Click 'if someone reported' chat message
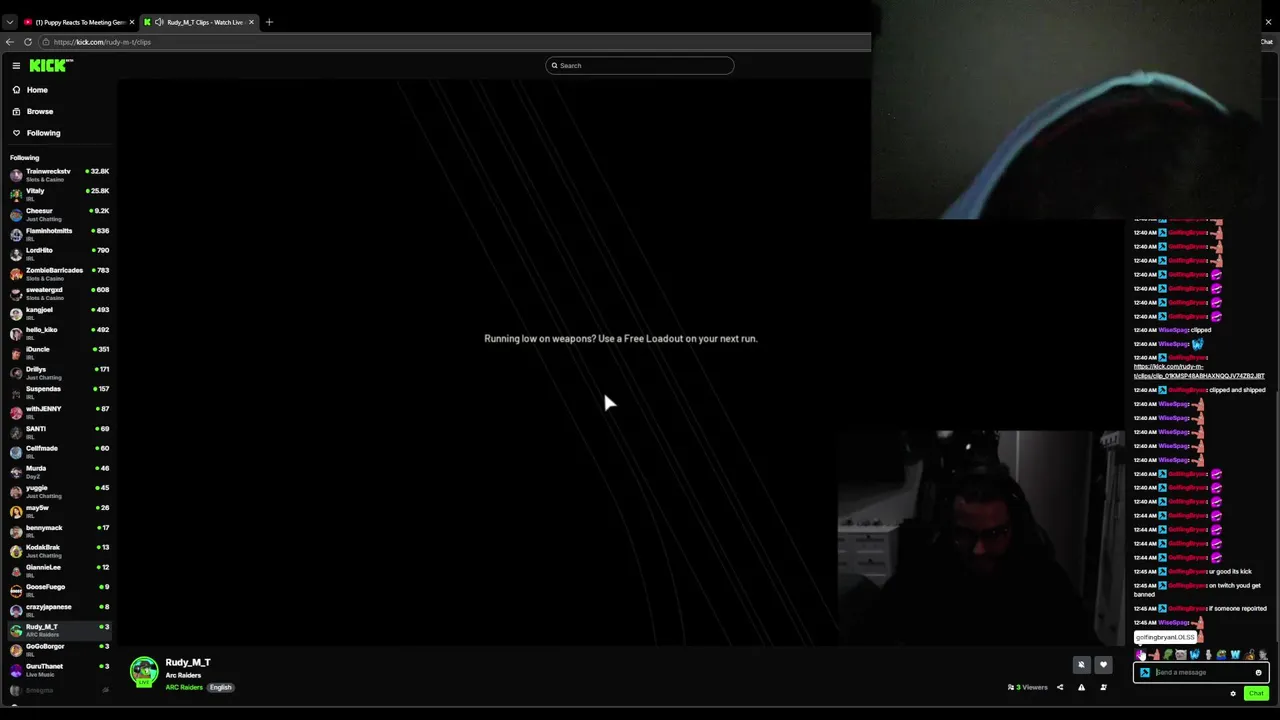Viewport: 1280px width, 720px height. click(1238, 608)
